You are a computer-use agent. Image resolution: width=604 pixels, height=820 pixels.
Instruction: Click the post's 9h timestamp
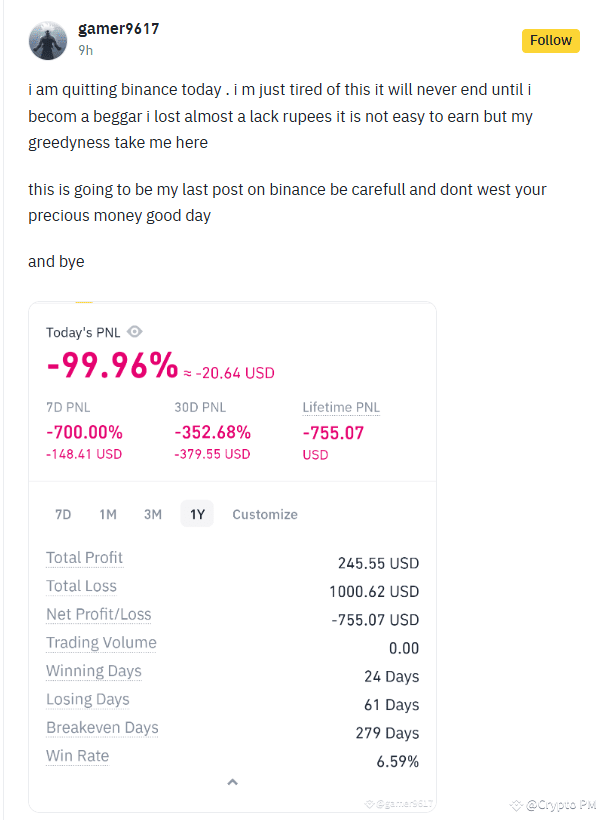[86, 50]
